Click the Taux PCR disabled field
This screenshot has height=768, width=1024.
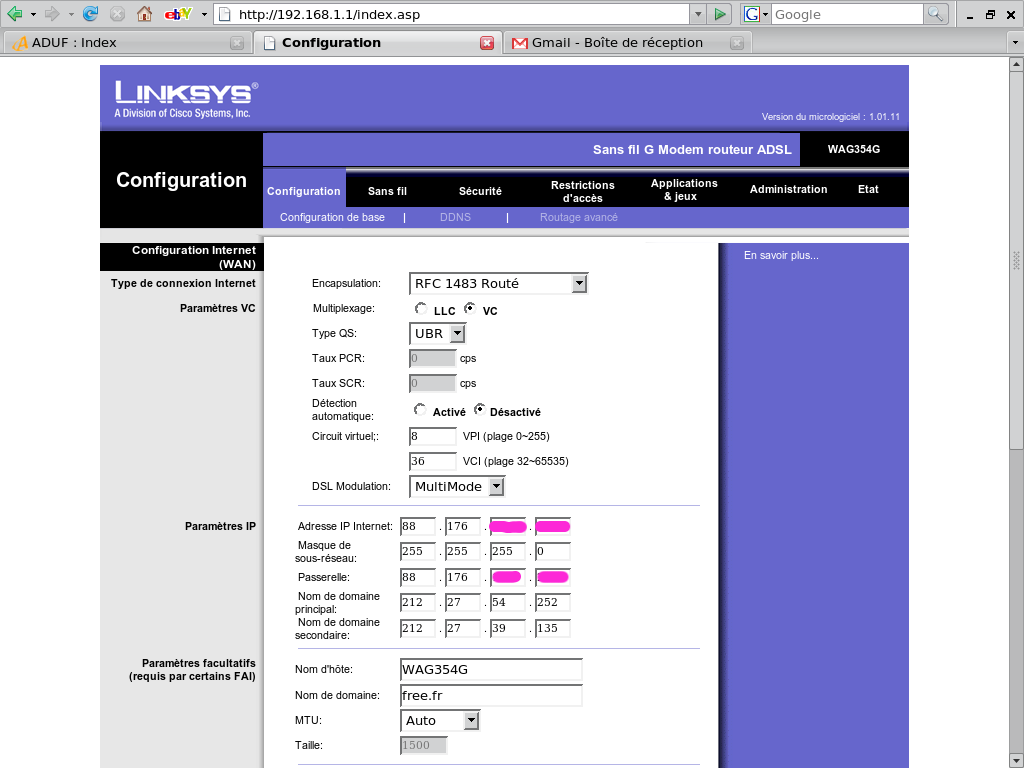(432, 358)
